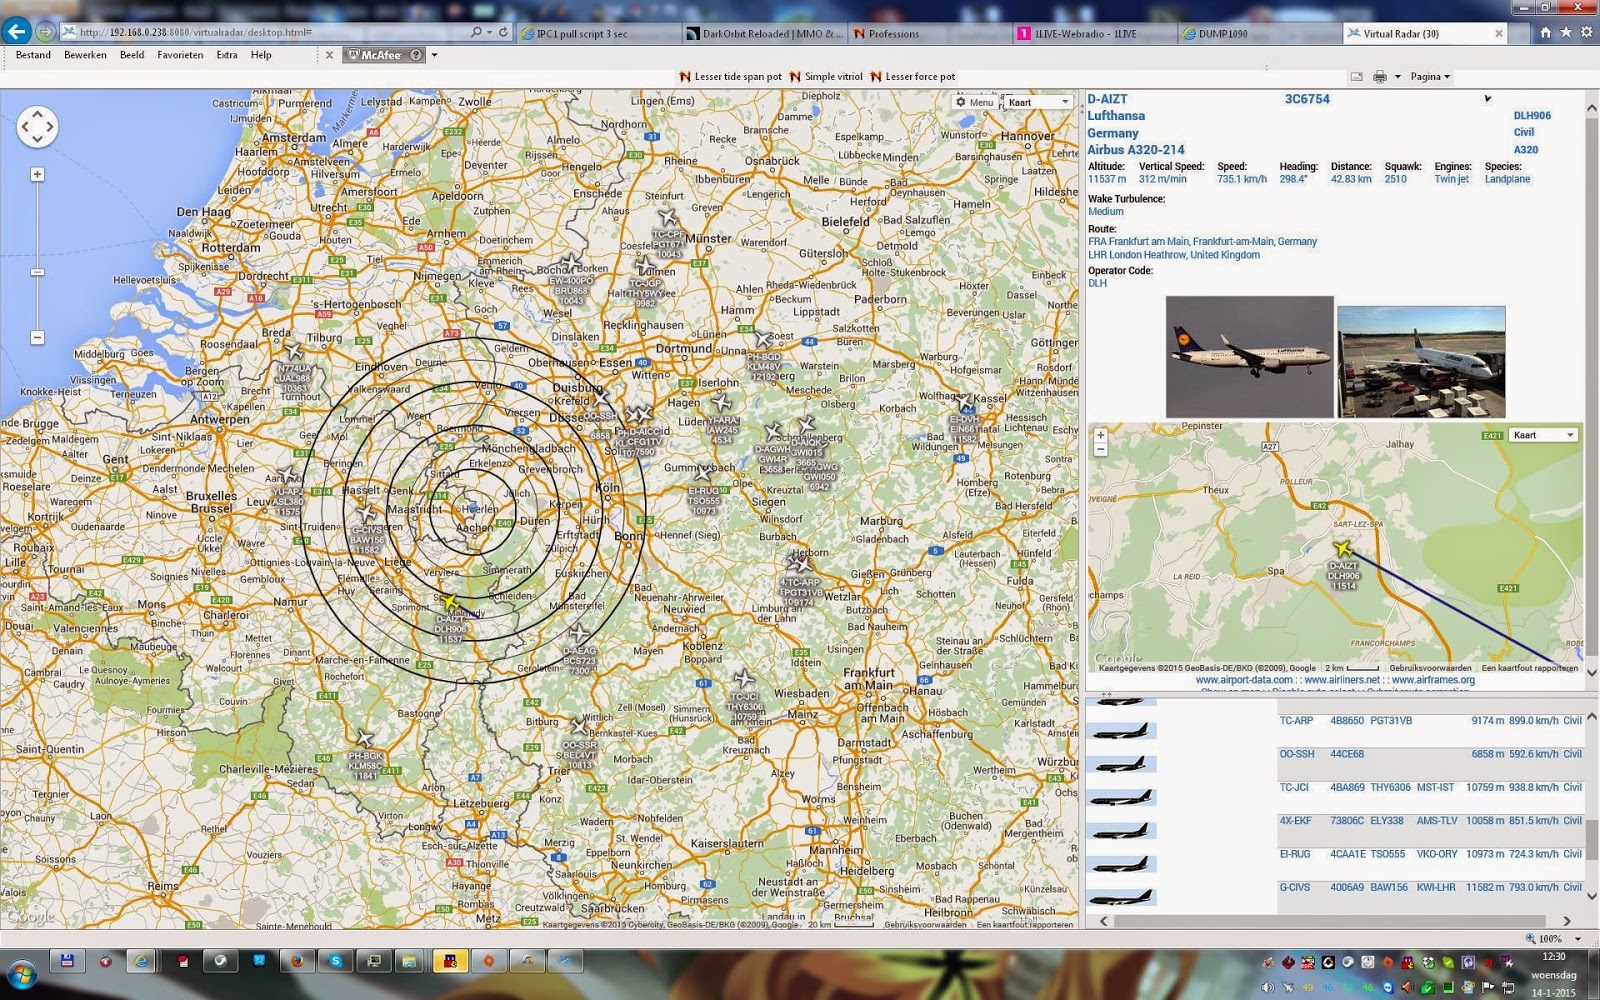Click the main map zoom slider handle
Viewport: 1600px width, 1000px height.
37,272
